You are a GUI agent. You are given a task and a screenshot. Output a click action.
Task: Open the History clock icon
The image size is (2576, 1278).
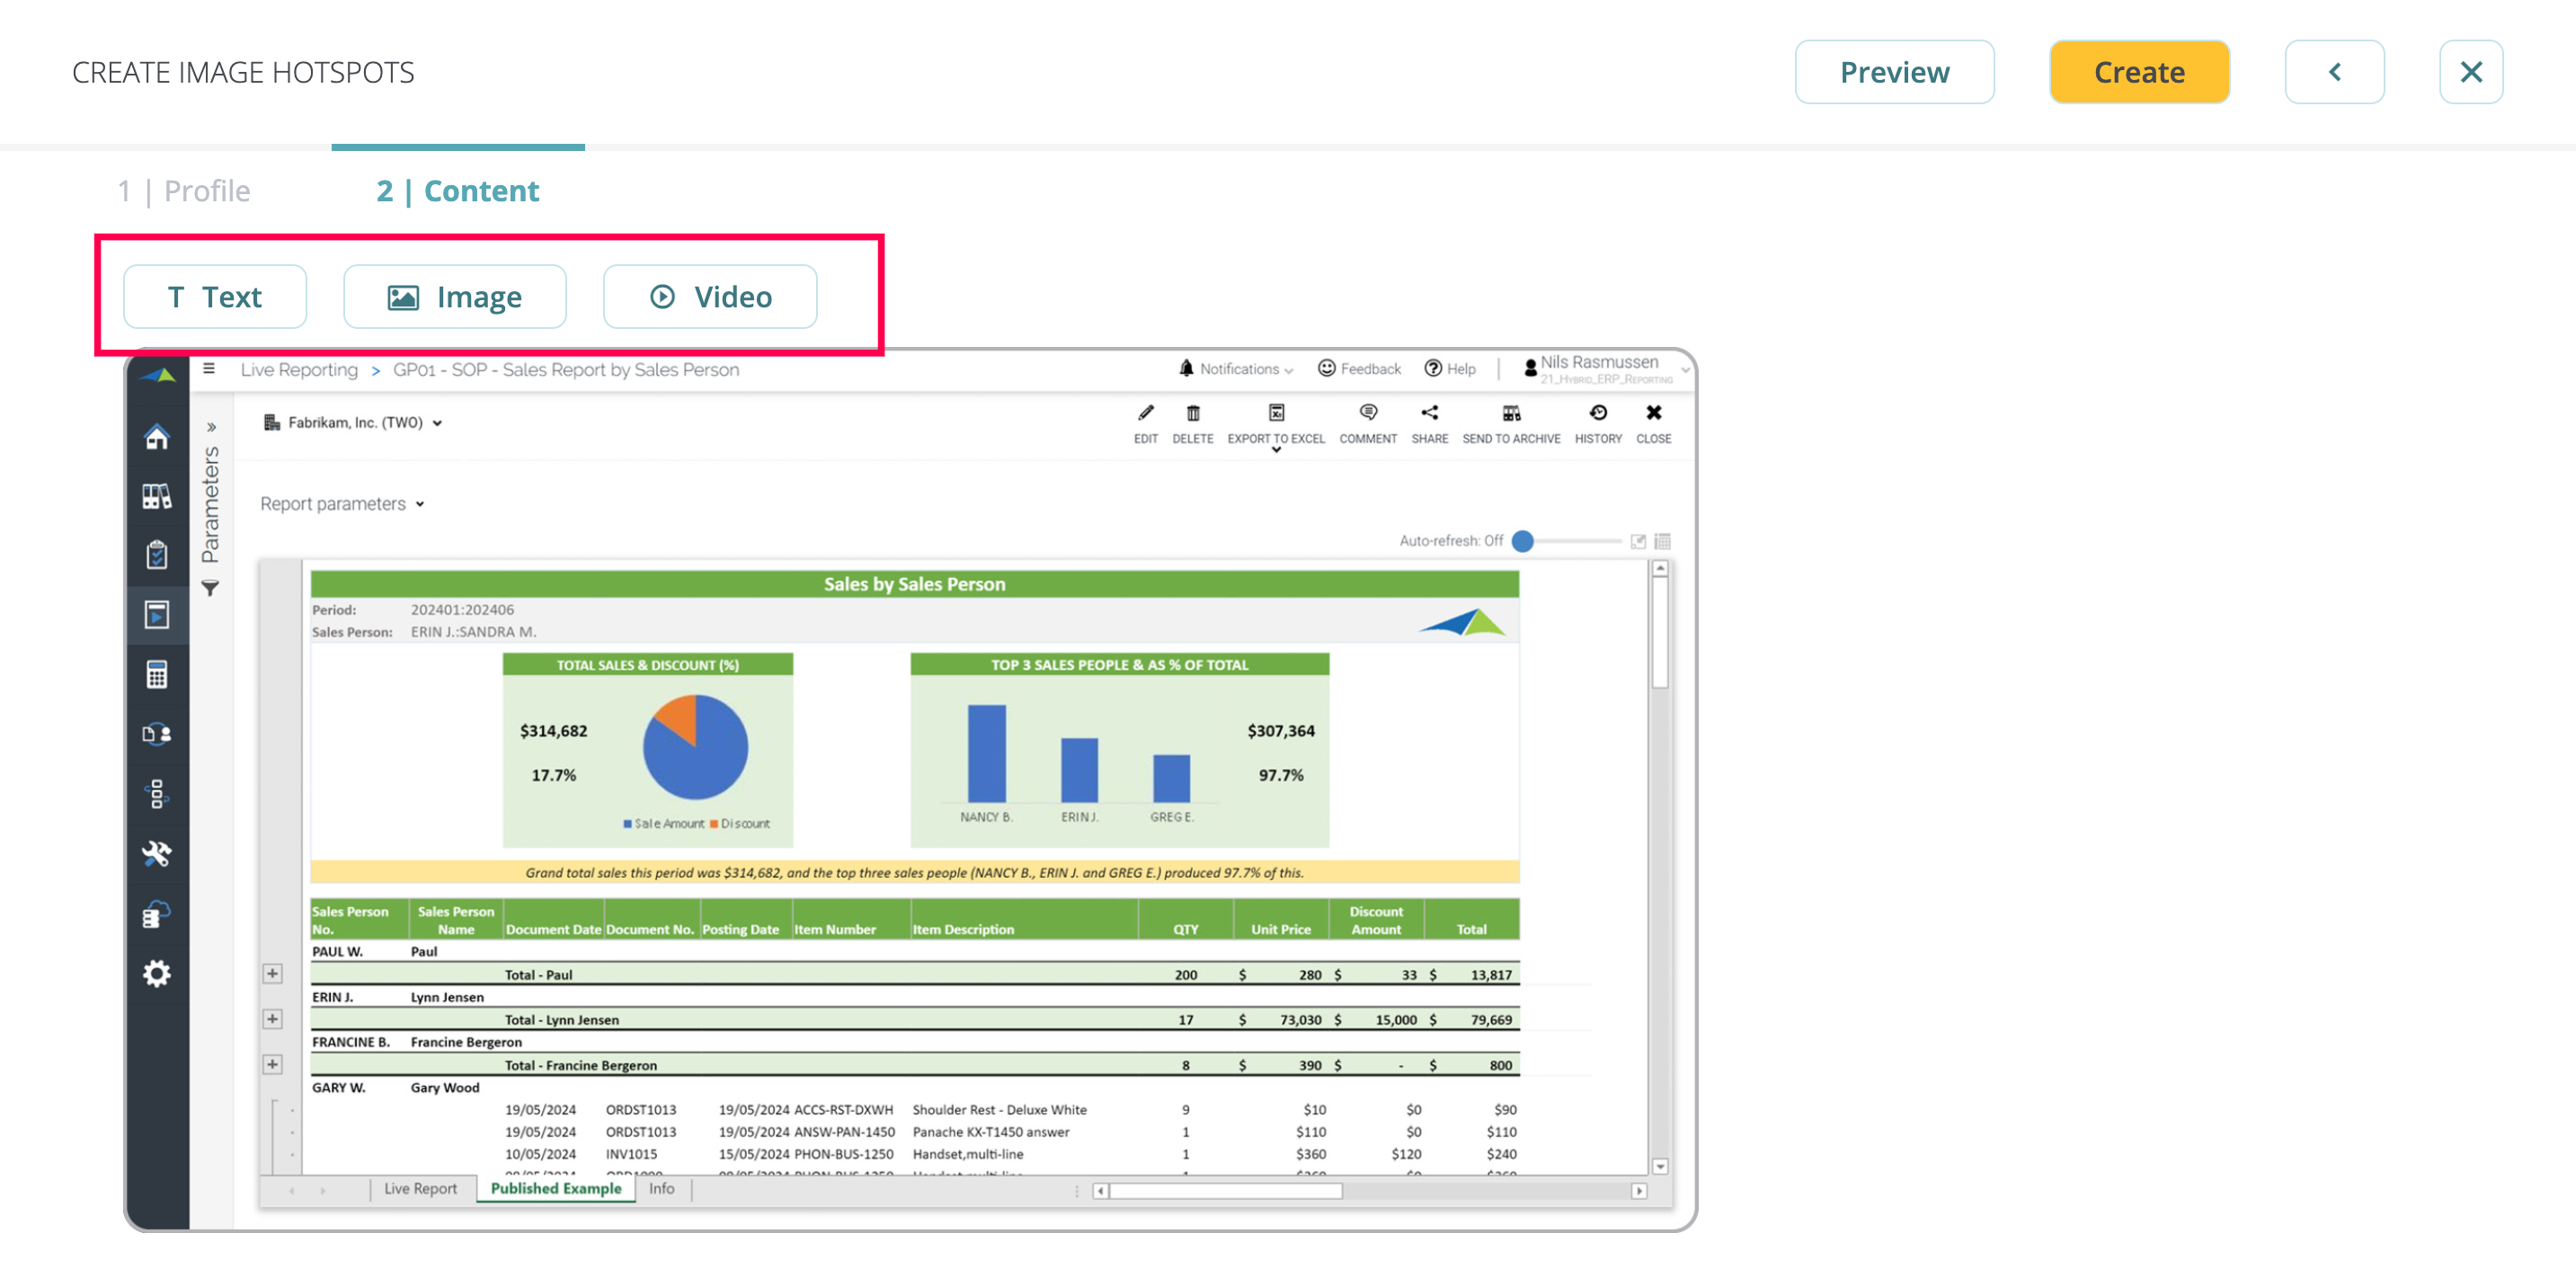click(1597, 414)
